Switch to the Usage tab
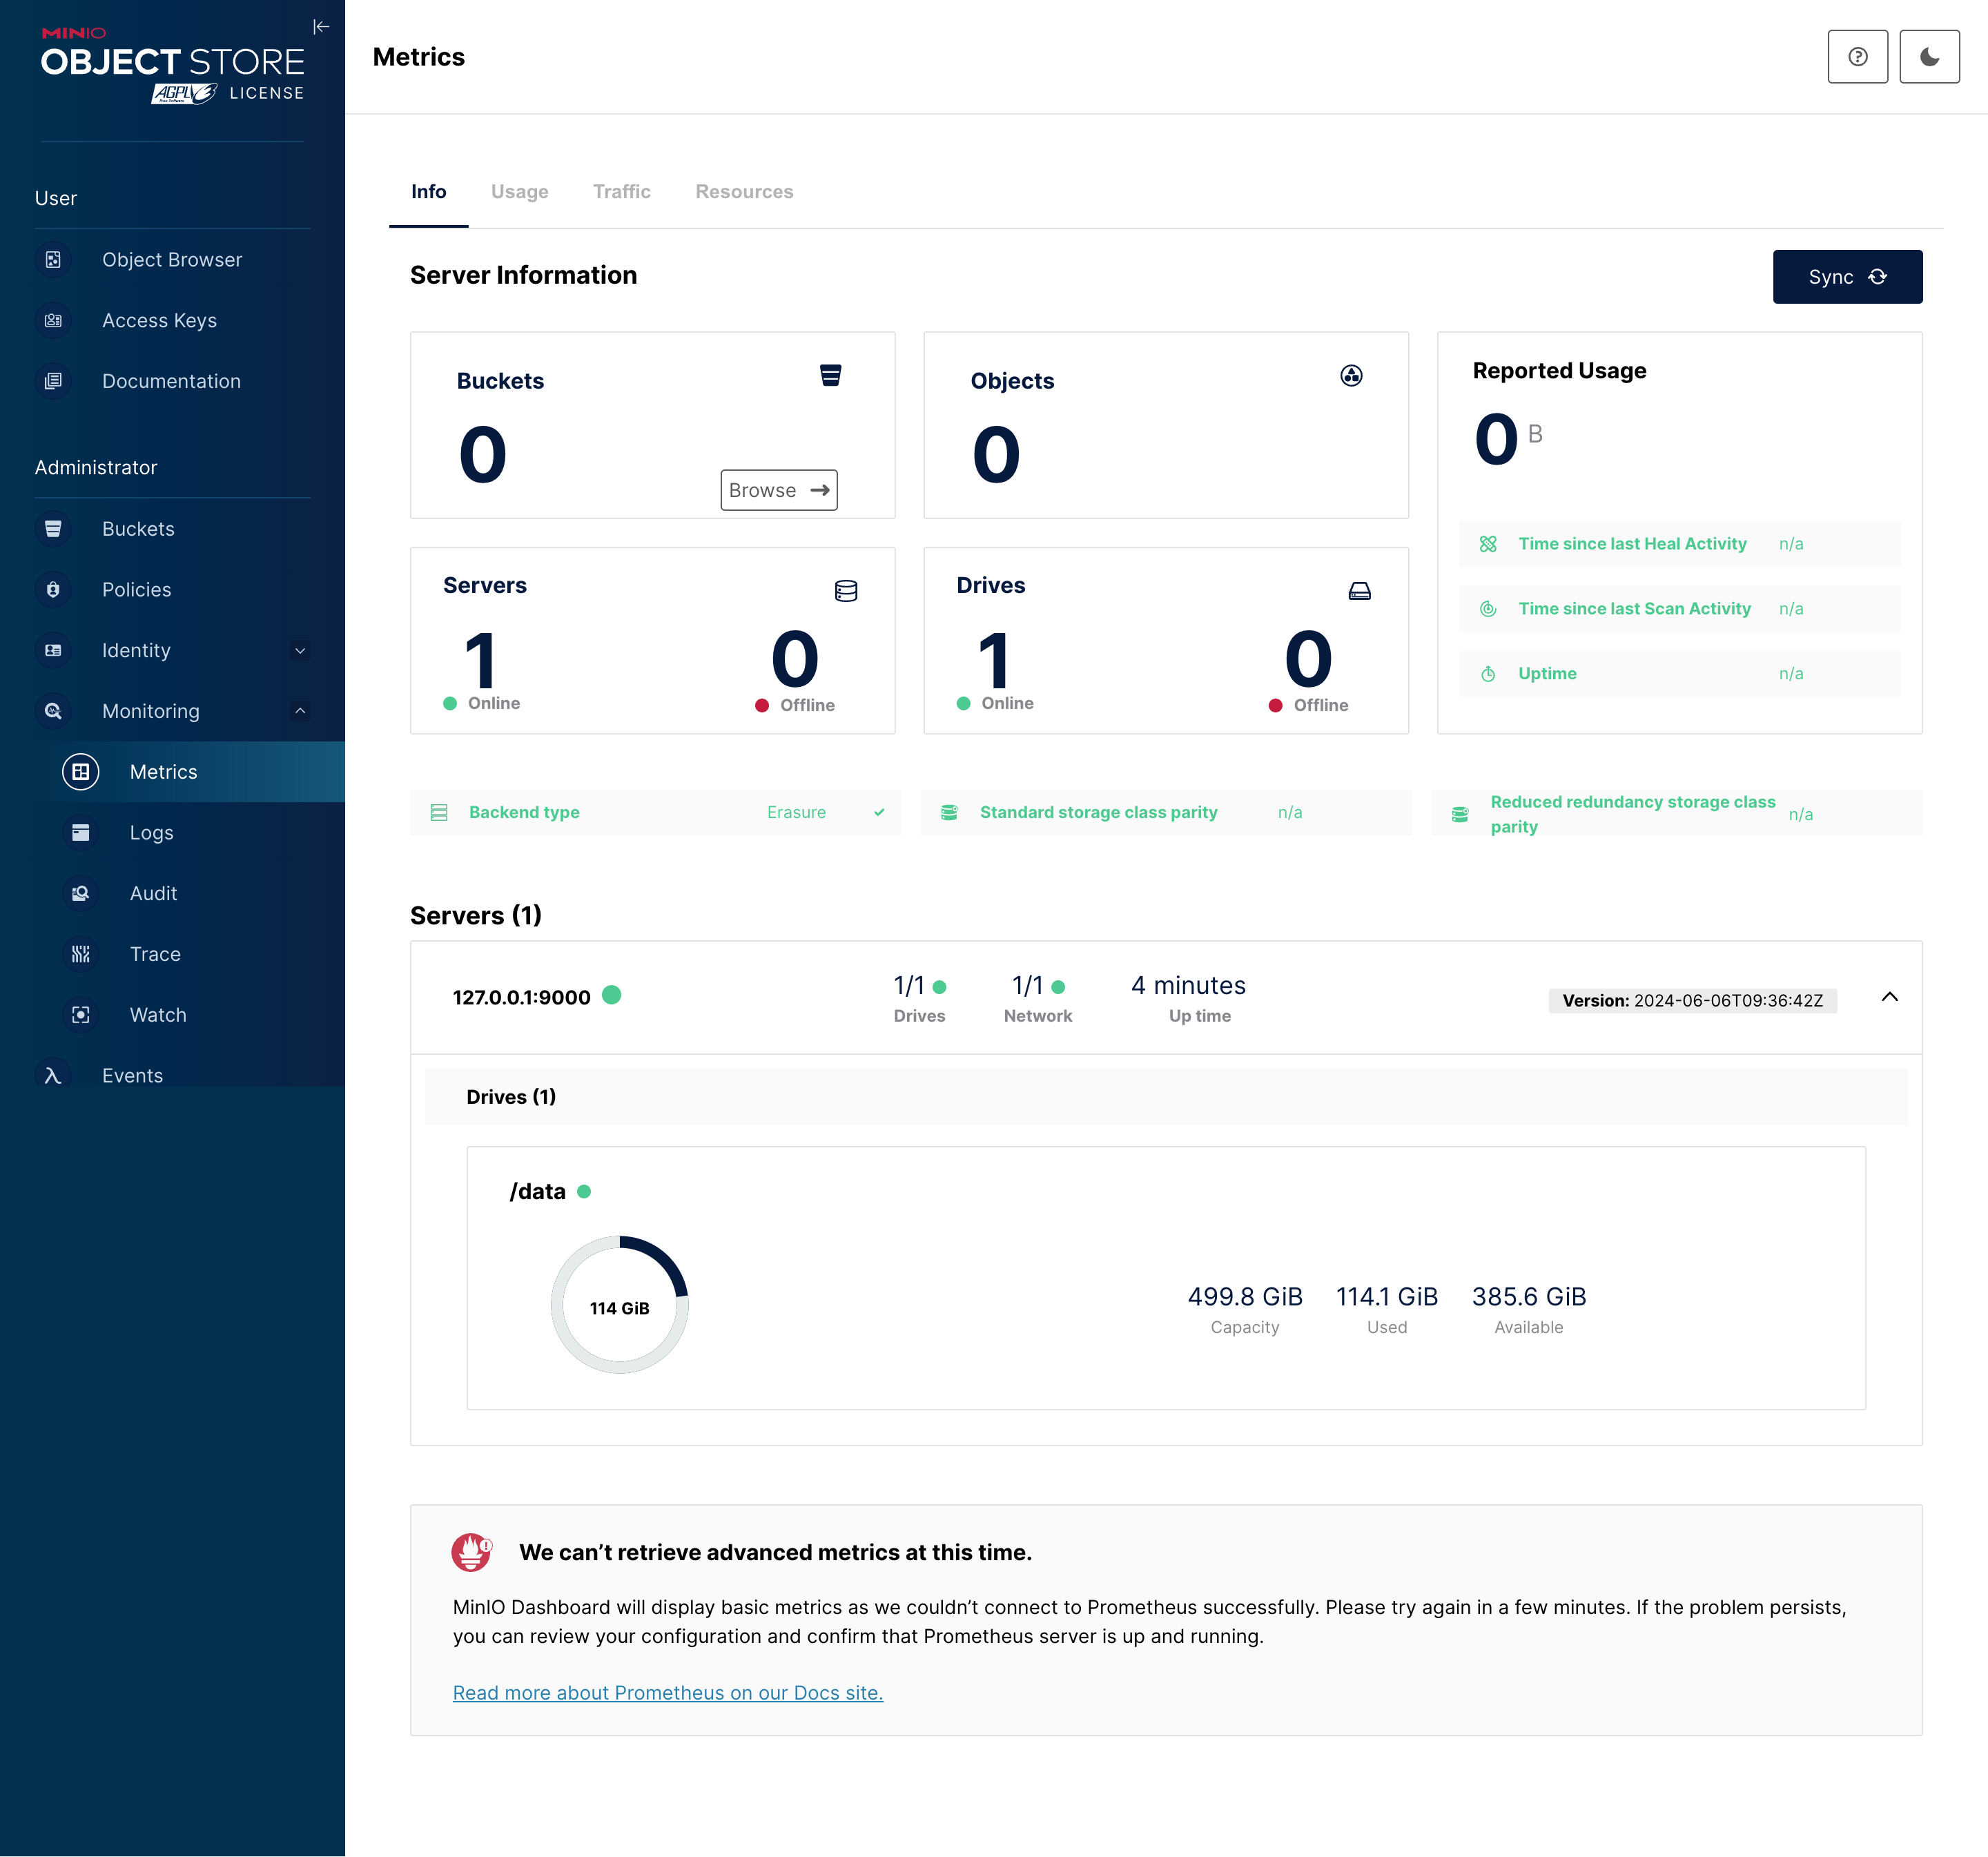 click(519, 192)
